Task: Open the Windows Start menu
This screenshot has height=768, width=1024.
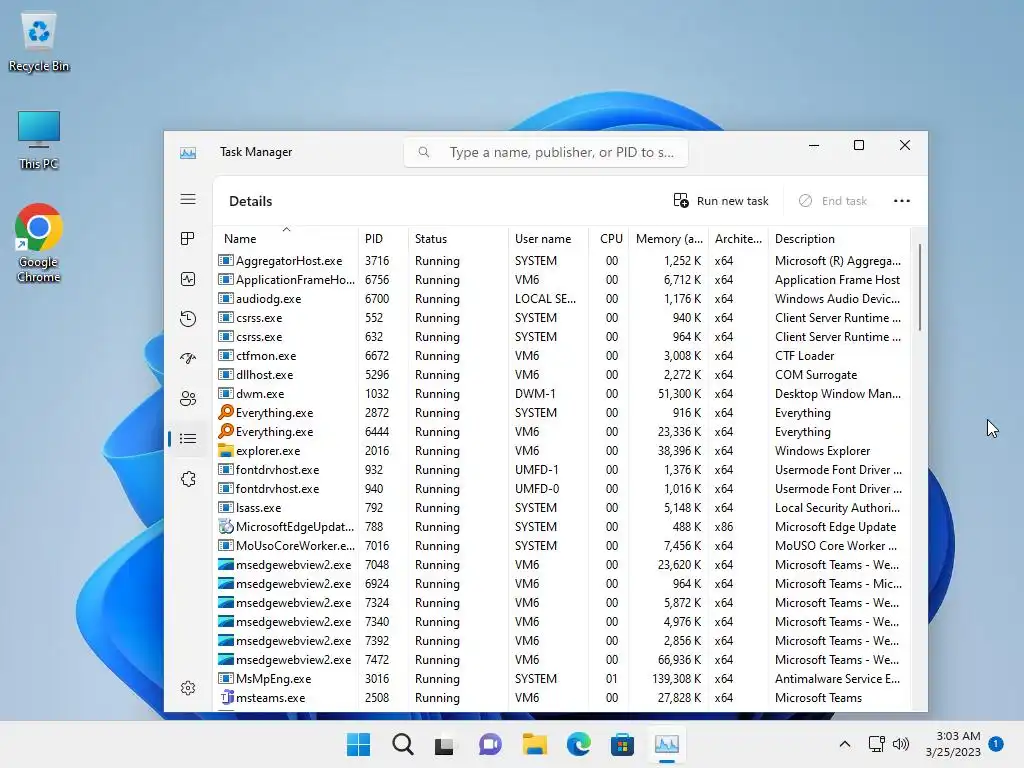Action: point(359,744)
